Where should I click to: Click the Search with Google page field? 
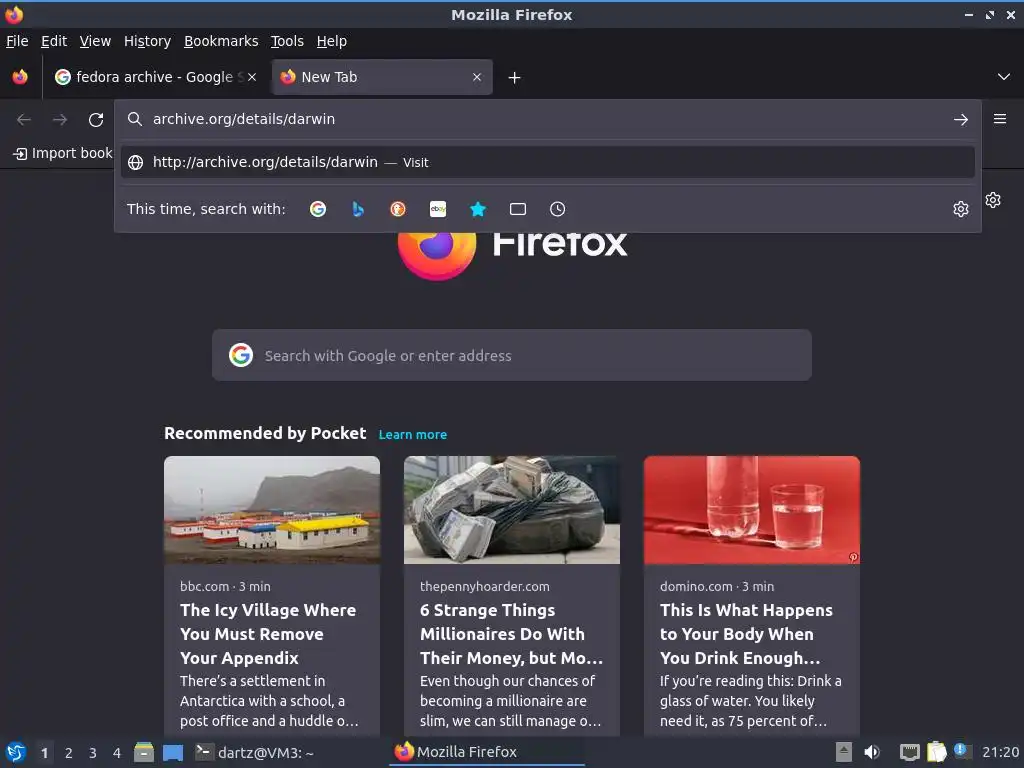[x=512, y=355]
